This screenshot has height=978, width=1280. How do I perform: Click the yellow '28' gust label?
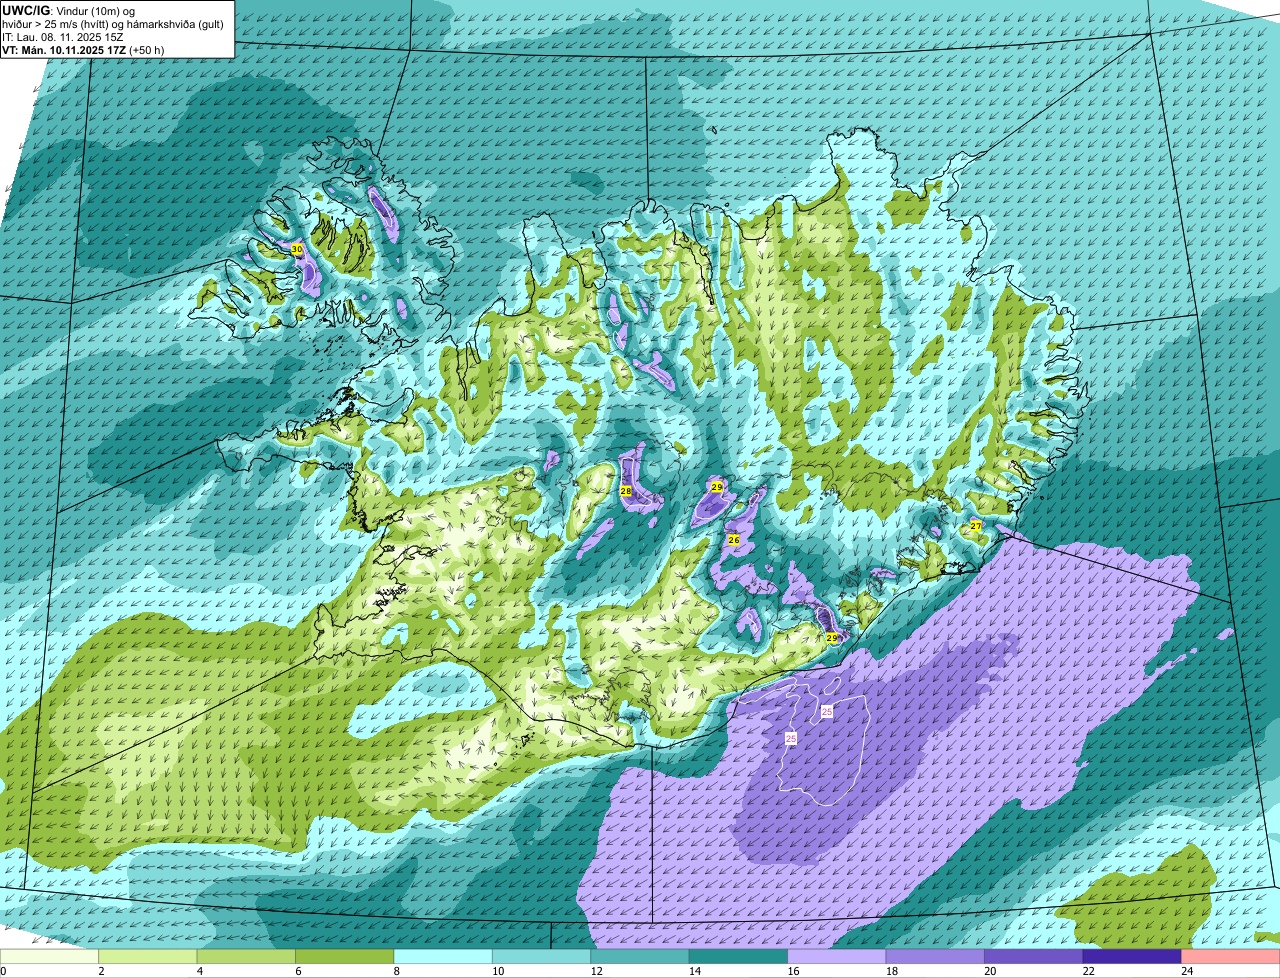coord(626,491)
